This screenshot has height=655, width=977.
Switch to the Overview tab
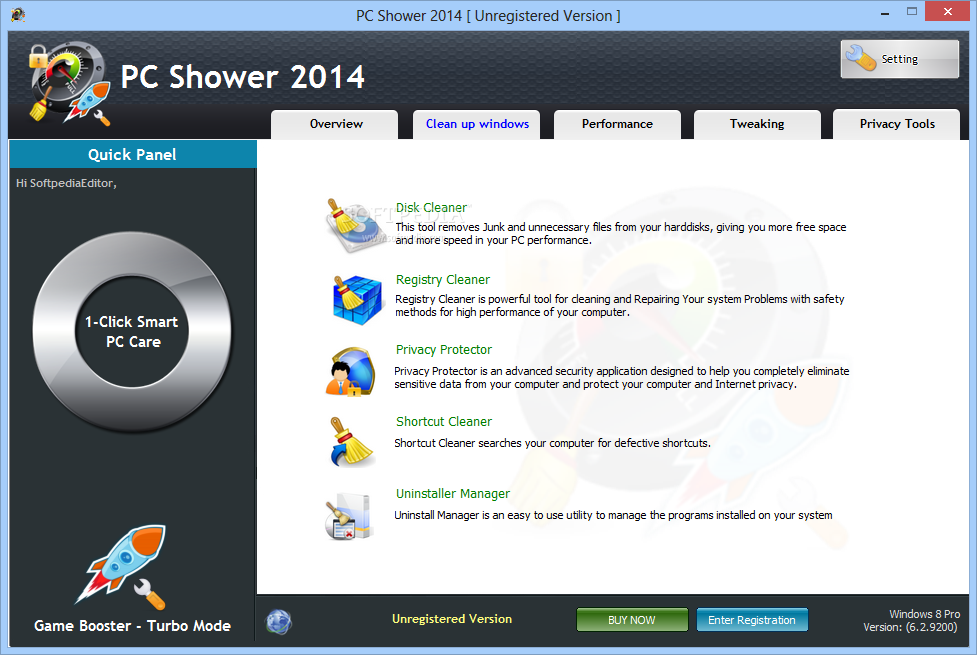(335, 124)
